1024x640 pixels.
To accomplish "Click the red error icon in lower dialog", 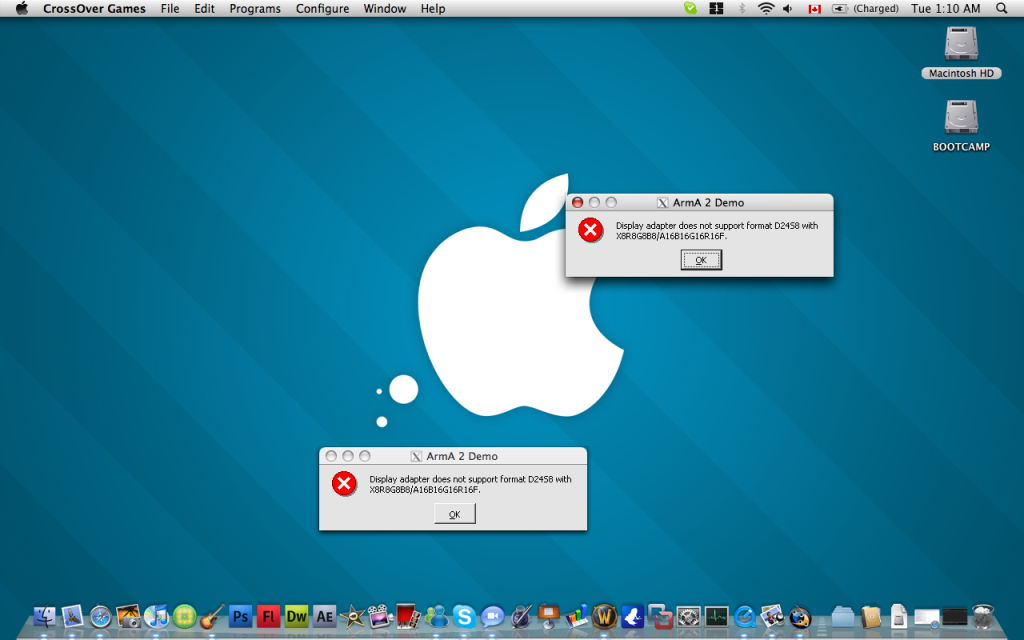I will [x=344, y=484].
